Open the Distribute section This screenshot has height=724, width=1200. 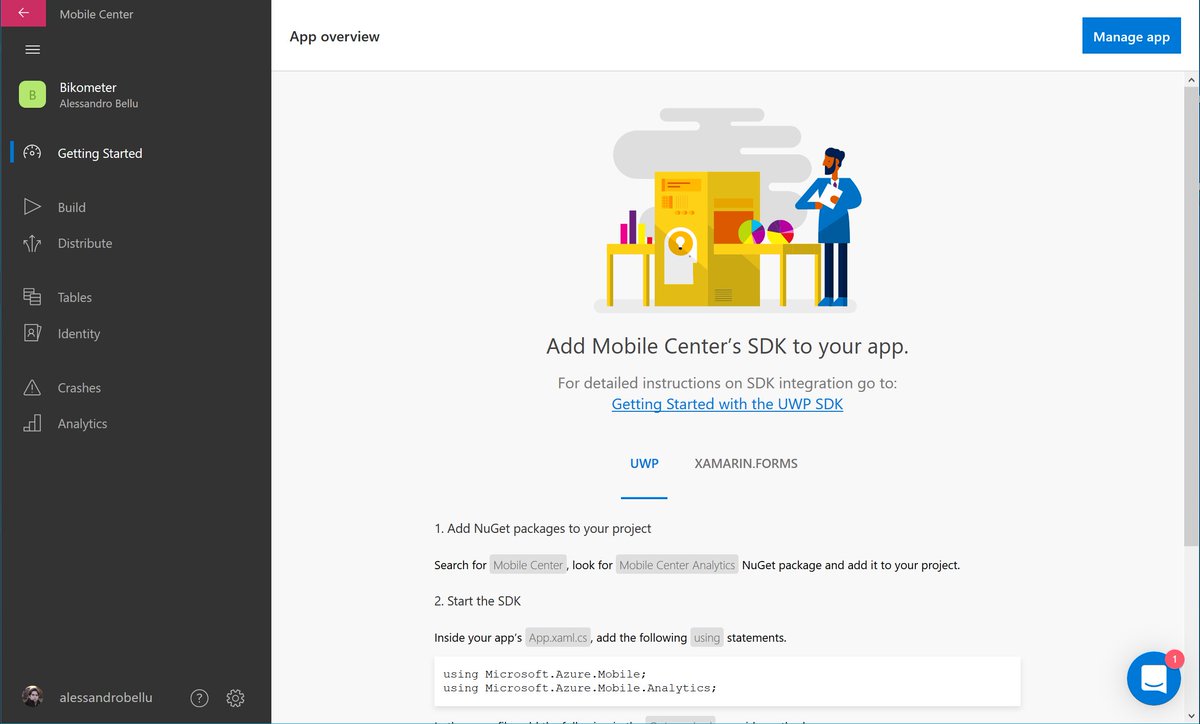[85, 243]
